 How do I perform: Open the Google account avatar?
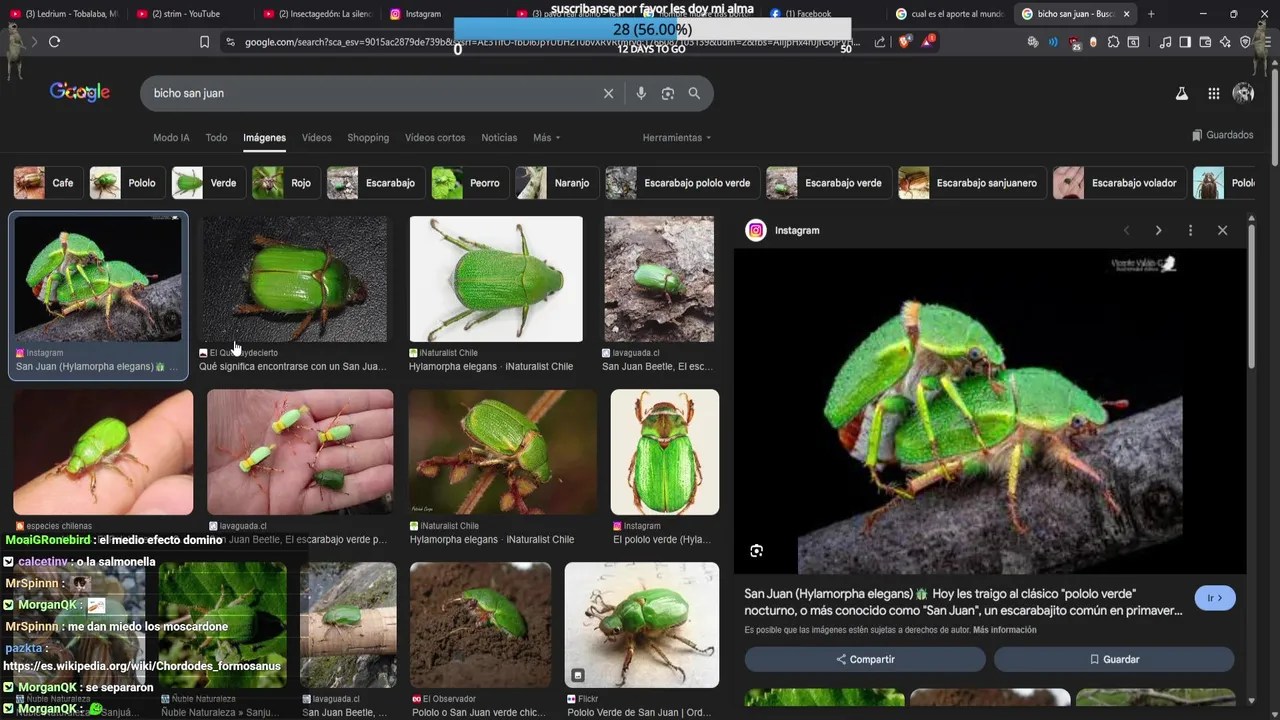pyautogui.click(x=1243, y=93)
